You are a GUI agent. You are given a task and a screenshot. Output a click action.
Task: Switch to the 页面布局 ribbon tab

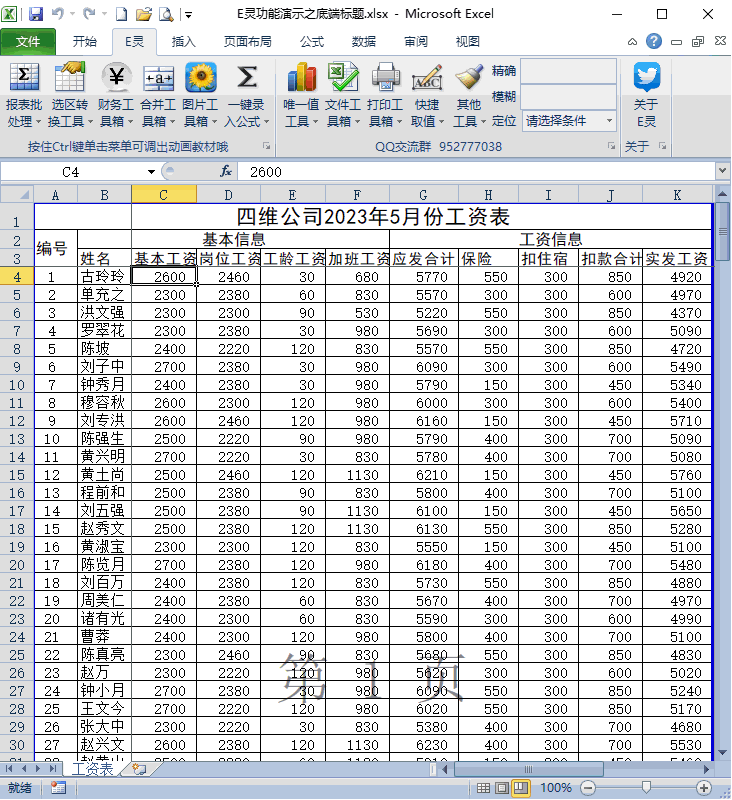click(x=247, y=41)
